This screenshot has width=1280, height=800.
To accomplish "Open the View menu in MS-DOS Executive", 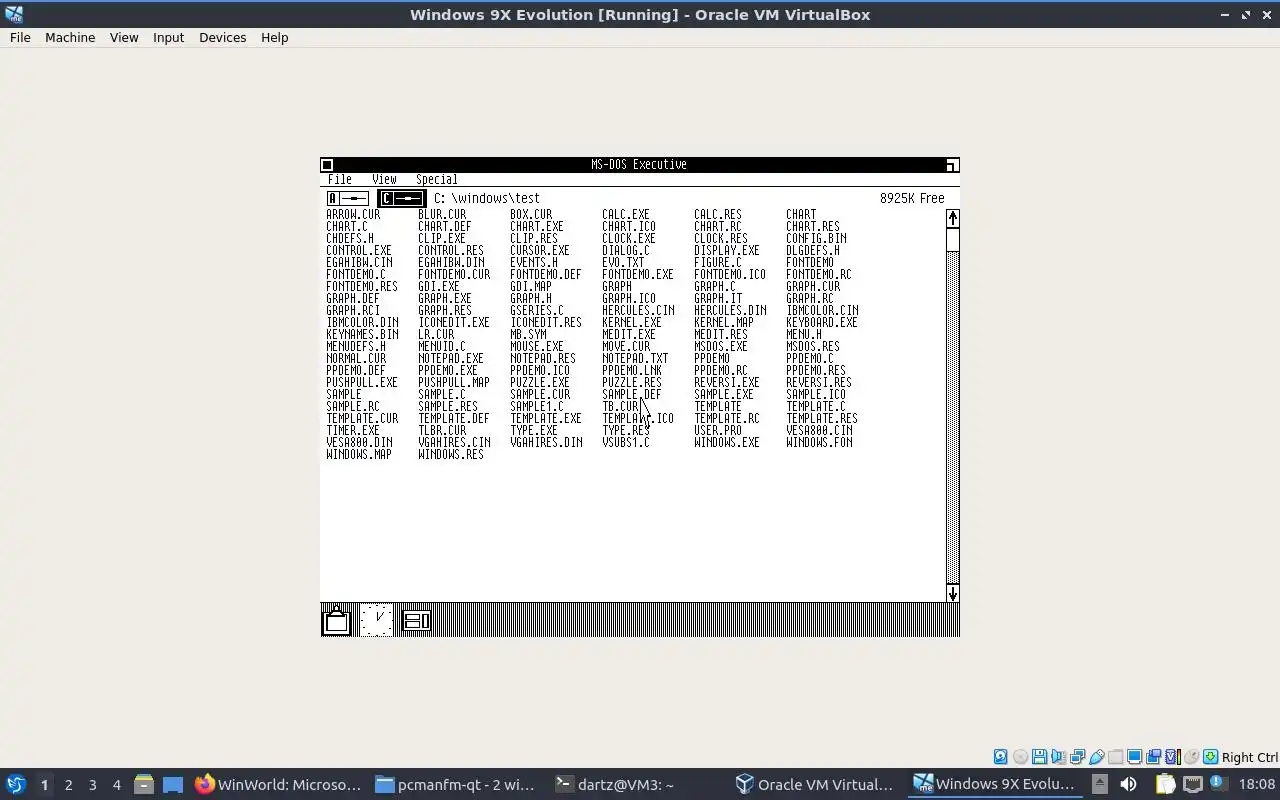I will click(384, 180).
